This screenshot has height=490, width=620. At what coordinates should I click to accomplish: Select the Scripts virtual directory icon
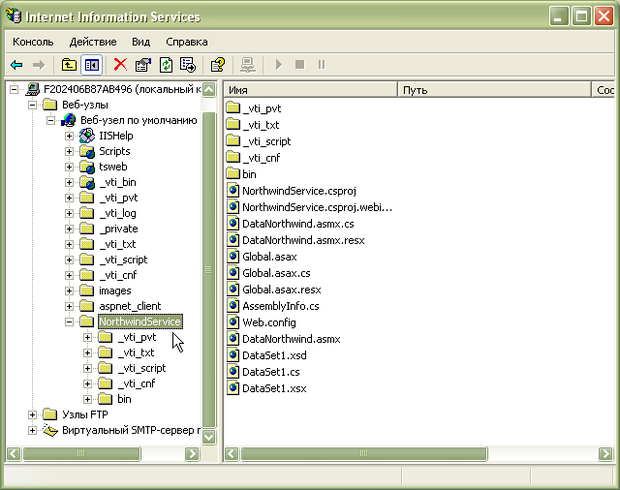[x=87, y=151]
